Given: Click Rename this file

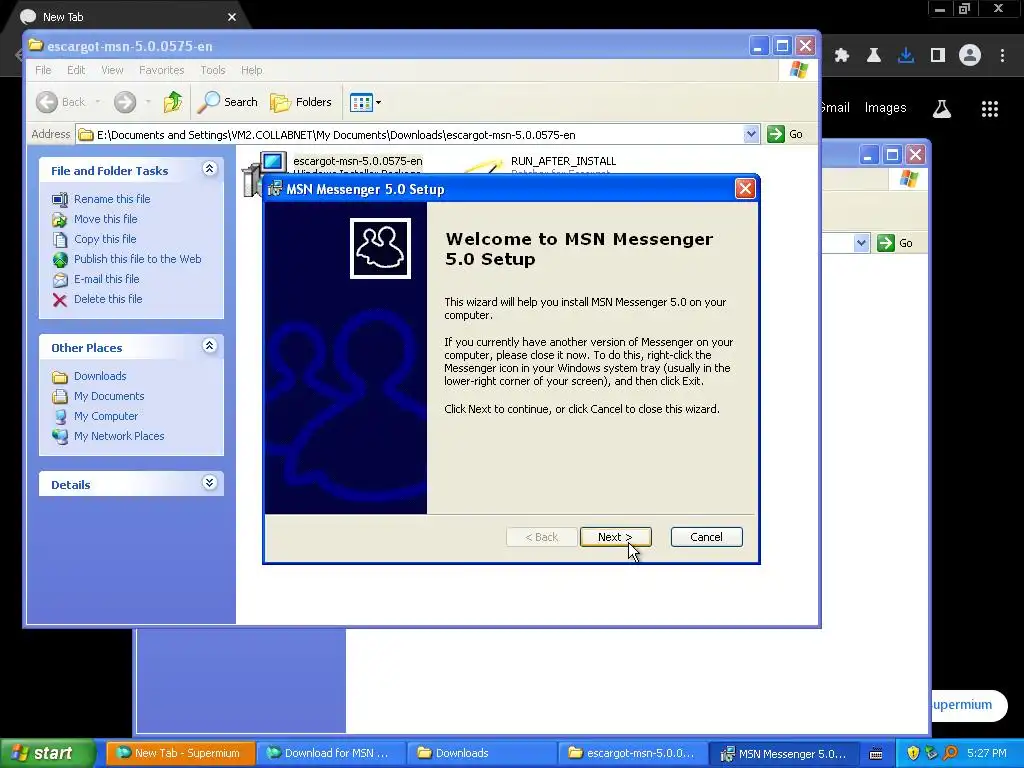Looking at the screenshot, I should point(112,199).
